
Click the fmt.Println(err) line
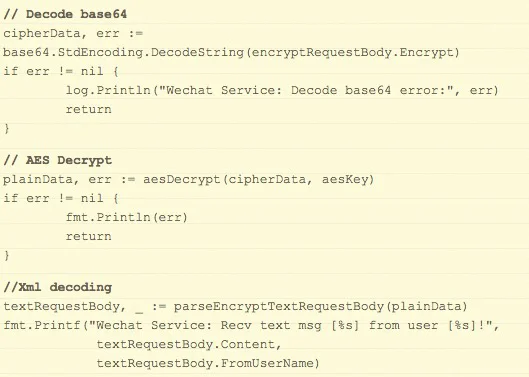click(127, 217)
